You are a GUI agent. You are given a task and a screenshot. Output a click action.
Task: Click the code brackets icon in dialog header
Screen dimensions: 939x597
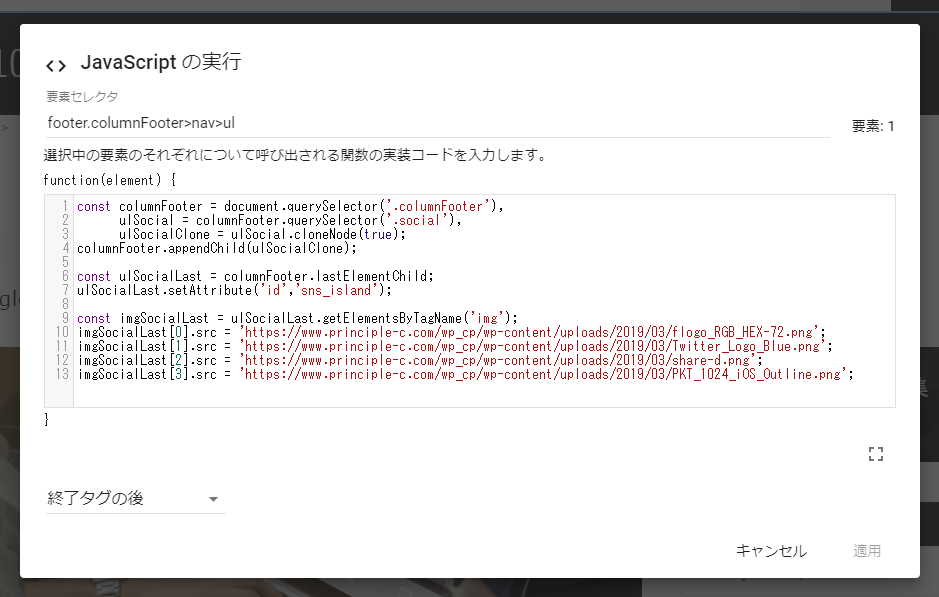56,65
